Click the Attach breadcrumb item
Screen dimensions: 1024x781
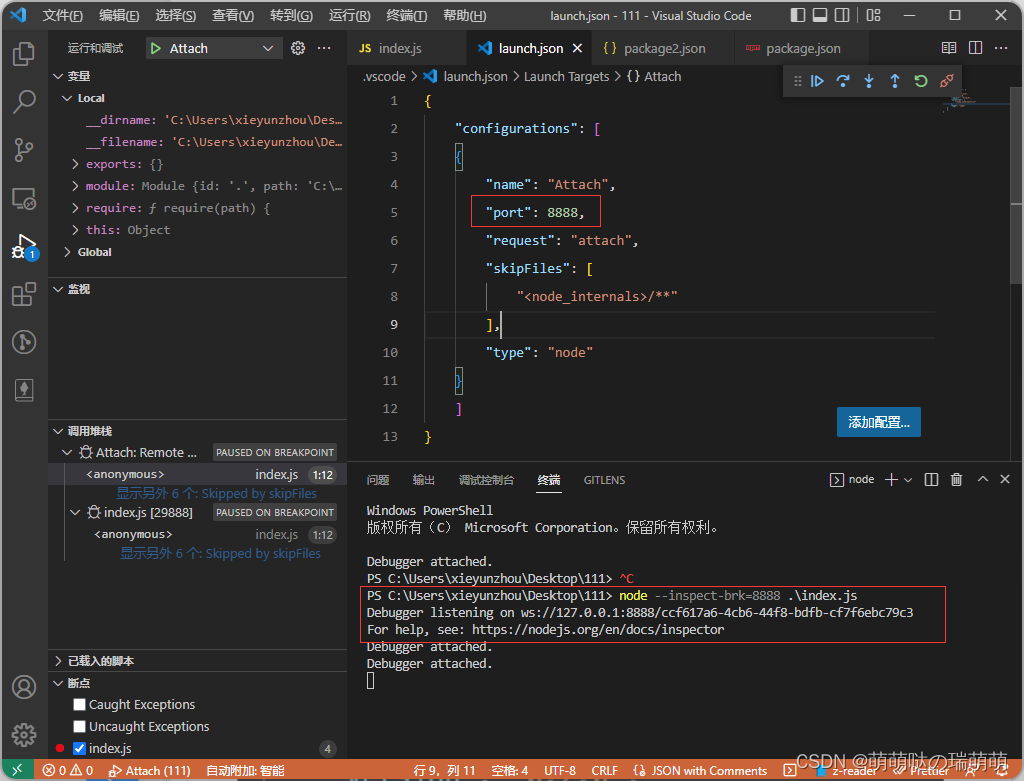click(x=654, y=76)
